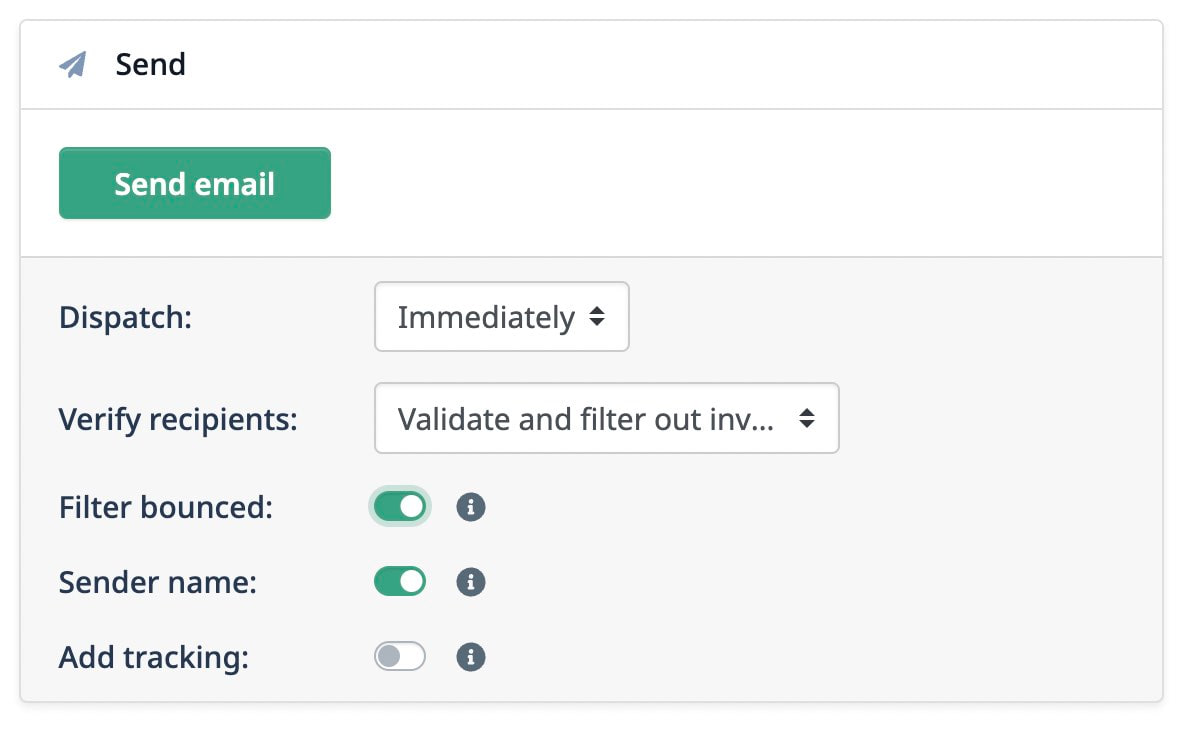1184x730 pixels.
Task: Open the Dispatch dropdown showing Immediately
Action: click(x=501, y=316)
